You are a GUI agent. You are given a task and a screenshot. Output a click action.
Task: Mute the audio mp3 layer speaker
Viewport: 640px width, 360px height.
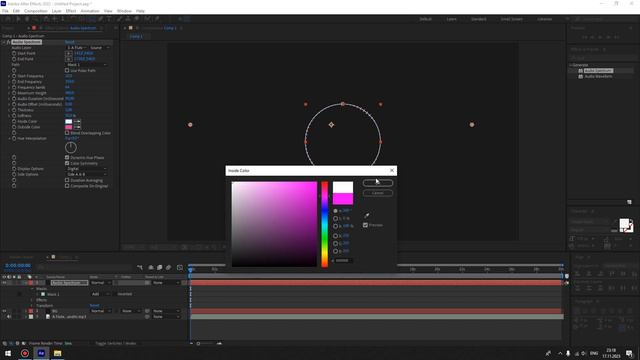click(9, 316)
